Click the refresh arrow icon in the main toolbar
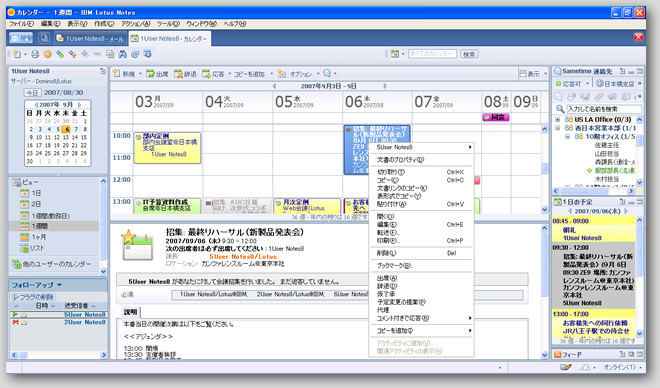Viewport: 660px width, 388px height. tap(135, 54)
